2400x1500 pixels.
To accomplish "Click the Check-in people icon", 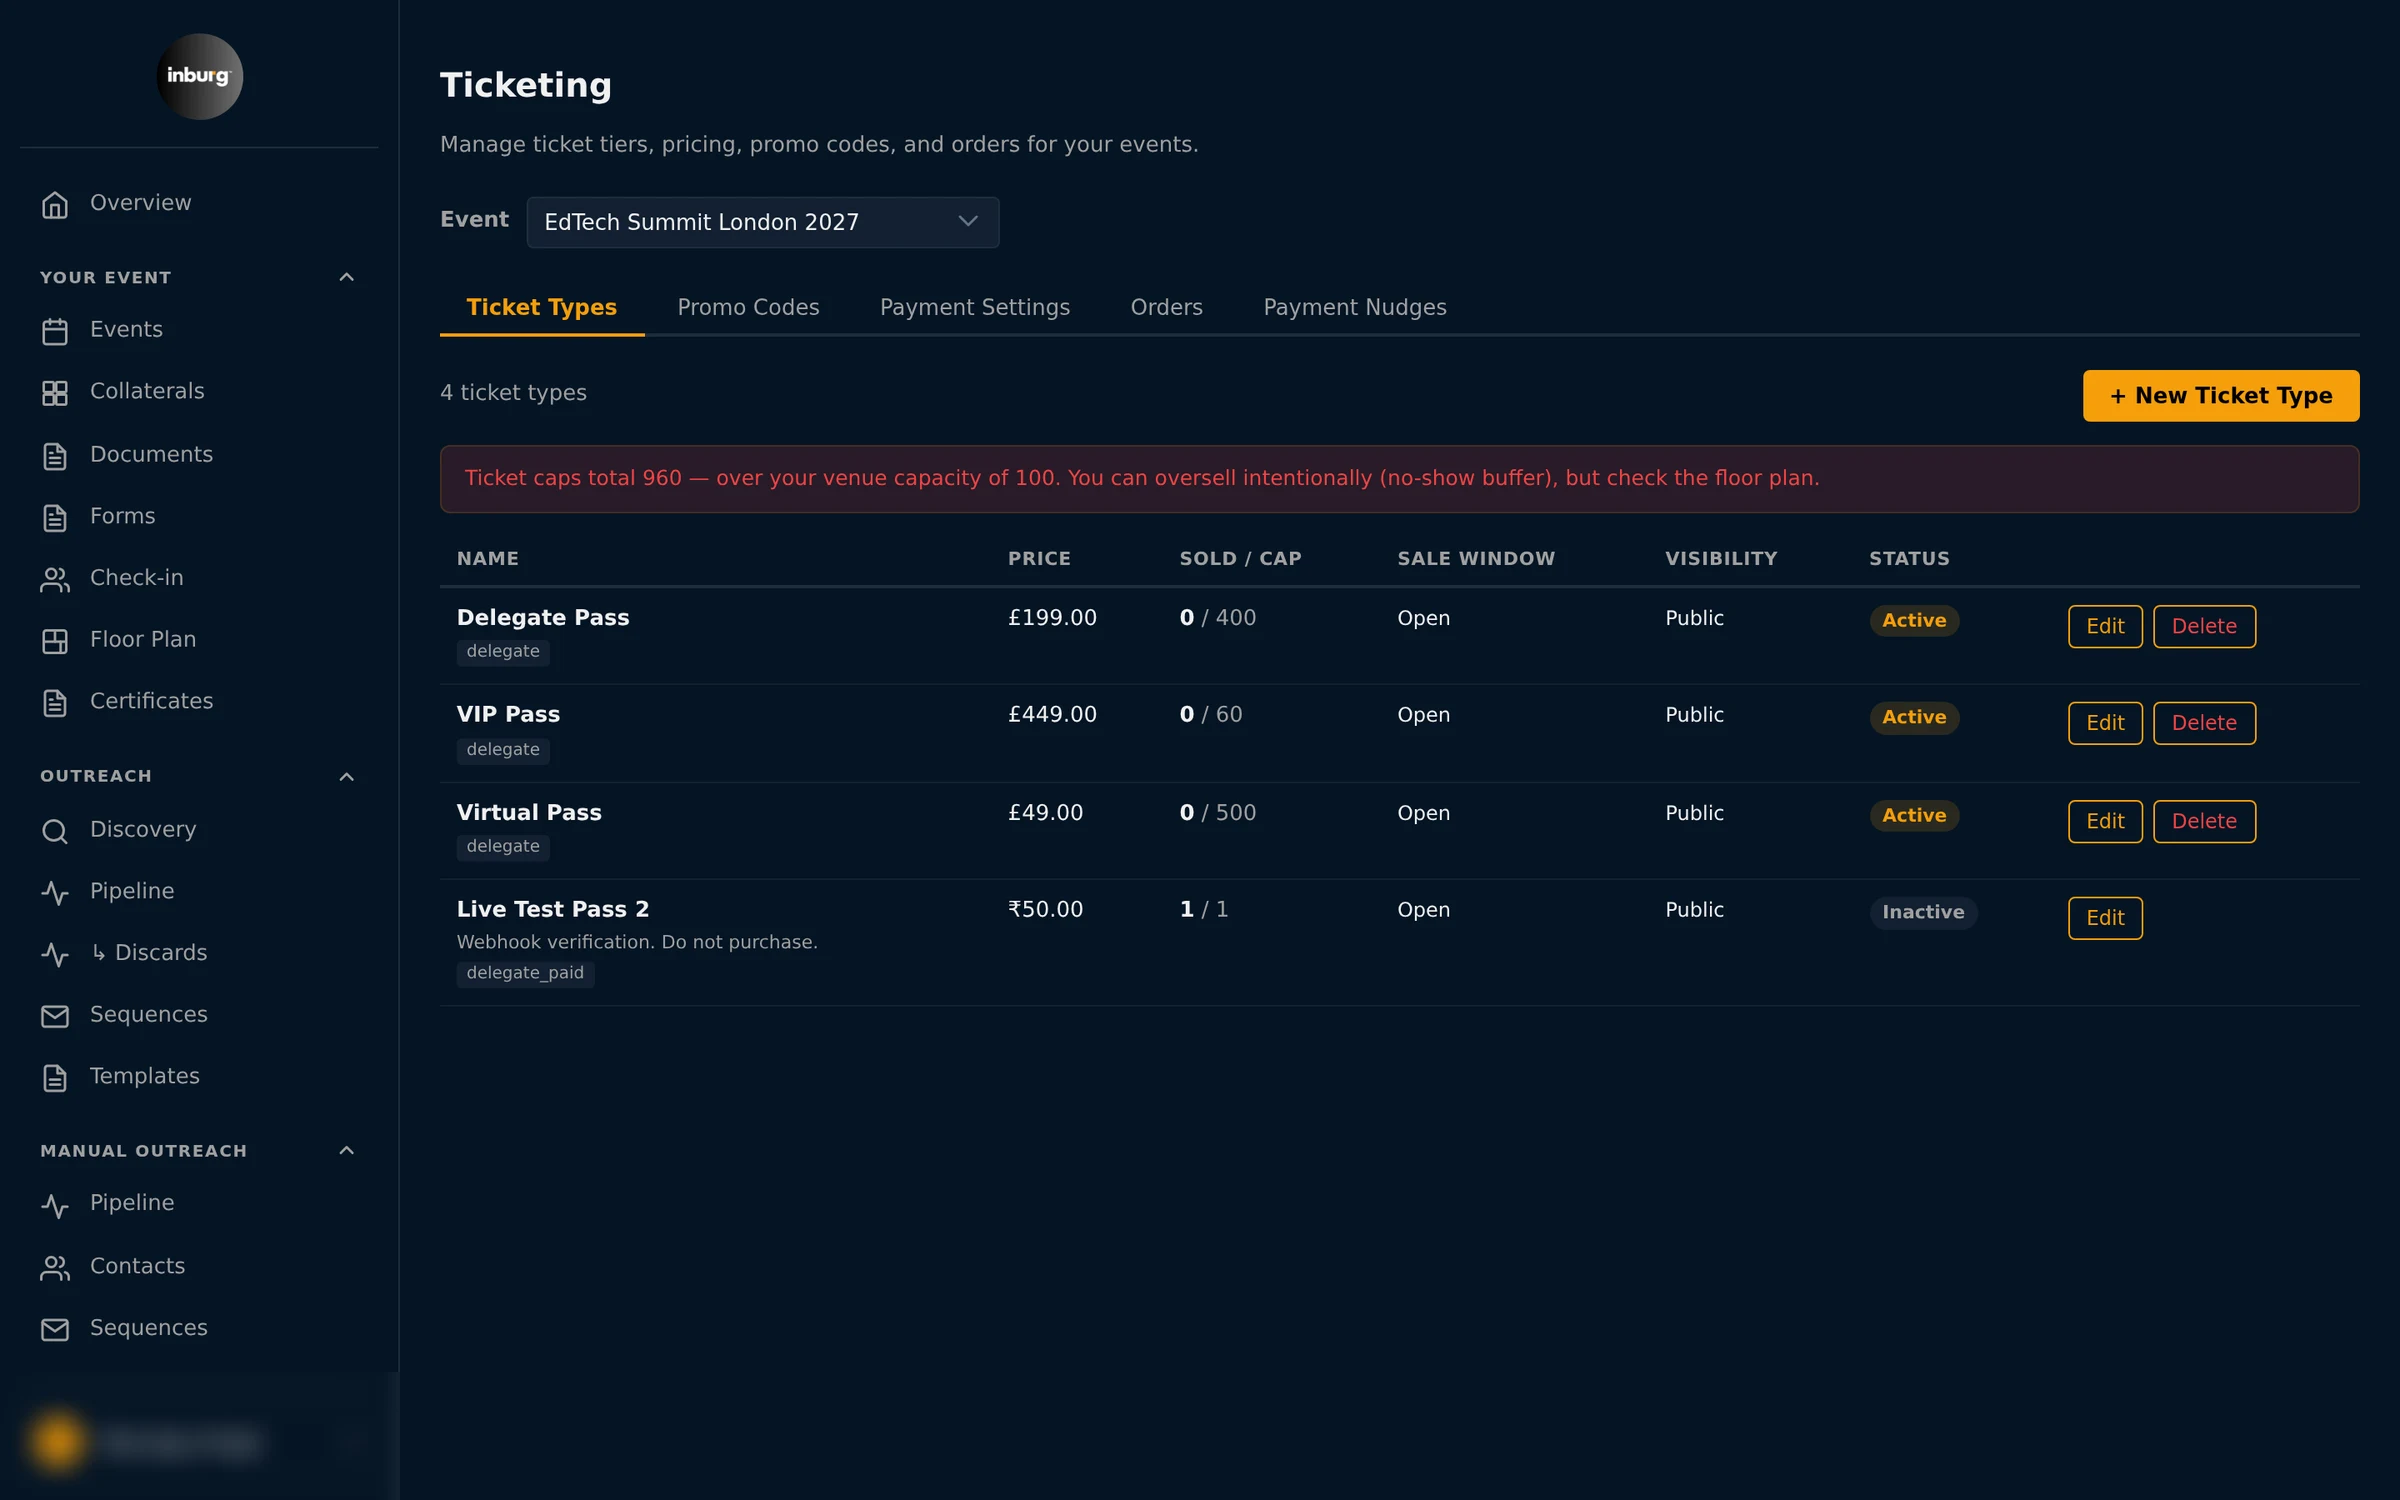I will pyautogui.click(x=55, y=579).
